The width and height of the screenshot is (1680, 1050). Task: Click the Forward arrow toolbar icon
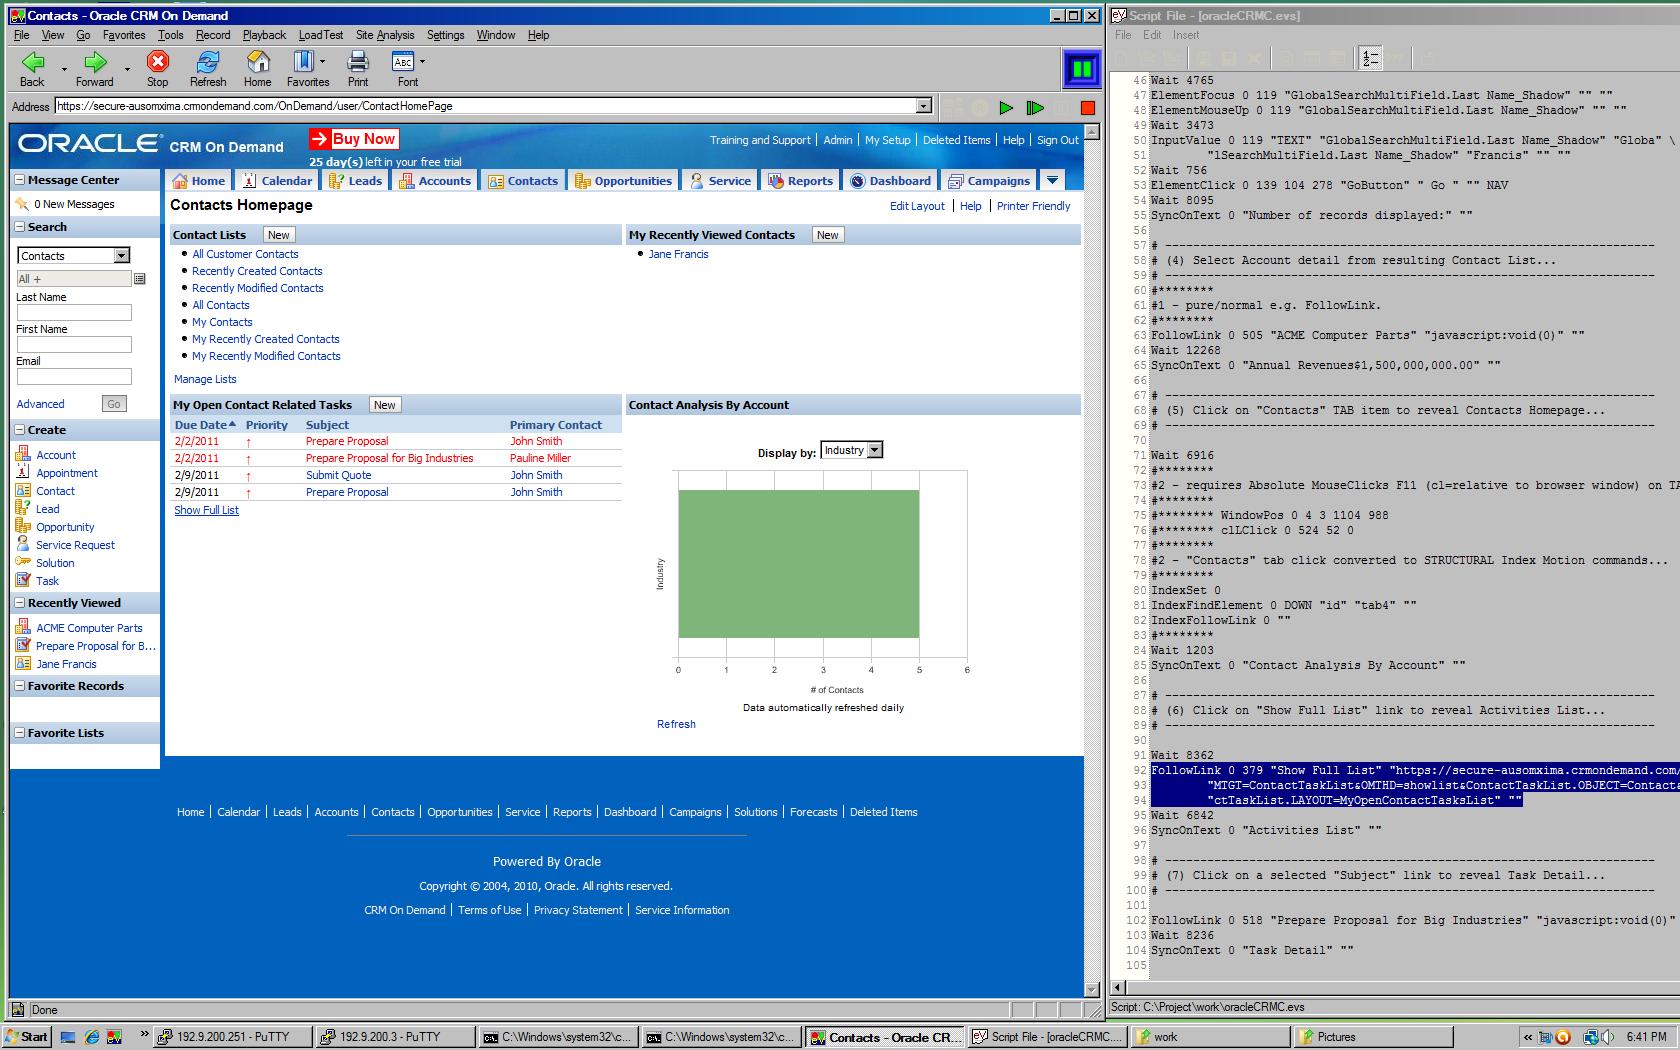tap(95, 62)
